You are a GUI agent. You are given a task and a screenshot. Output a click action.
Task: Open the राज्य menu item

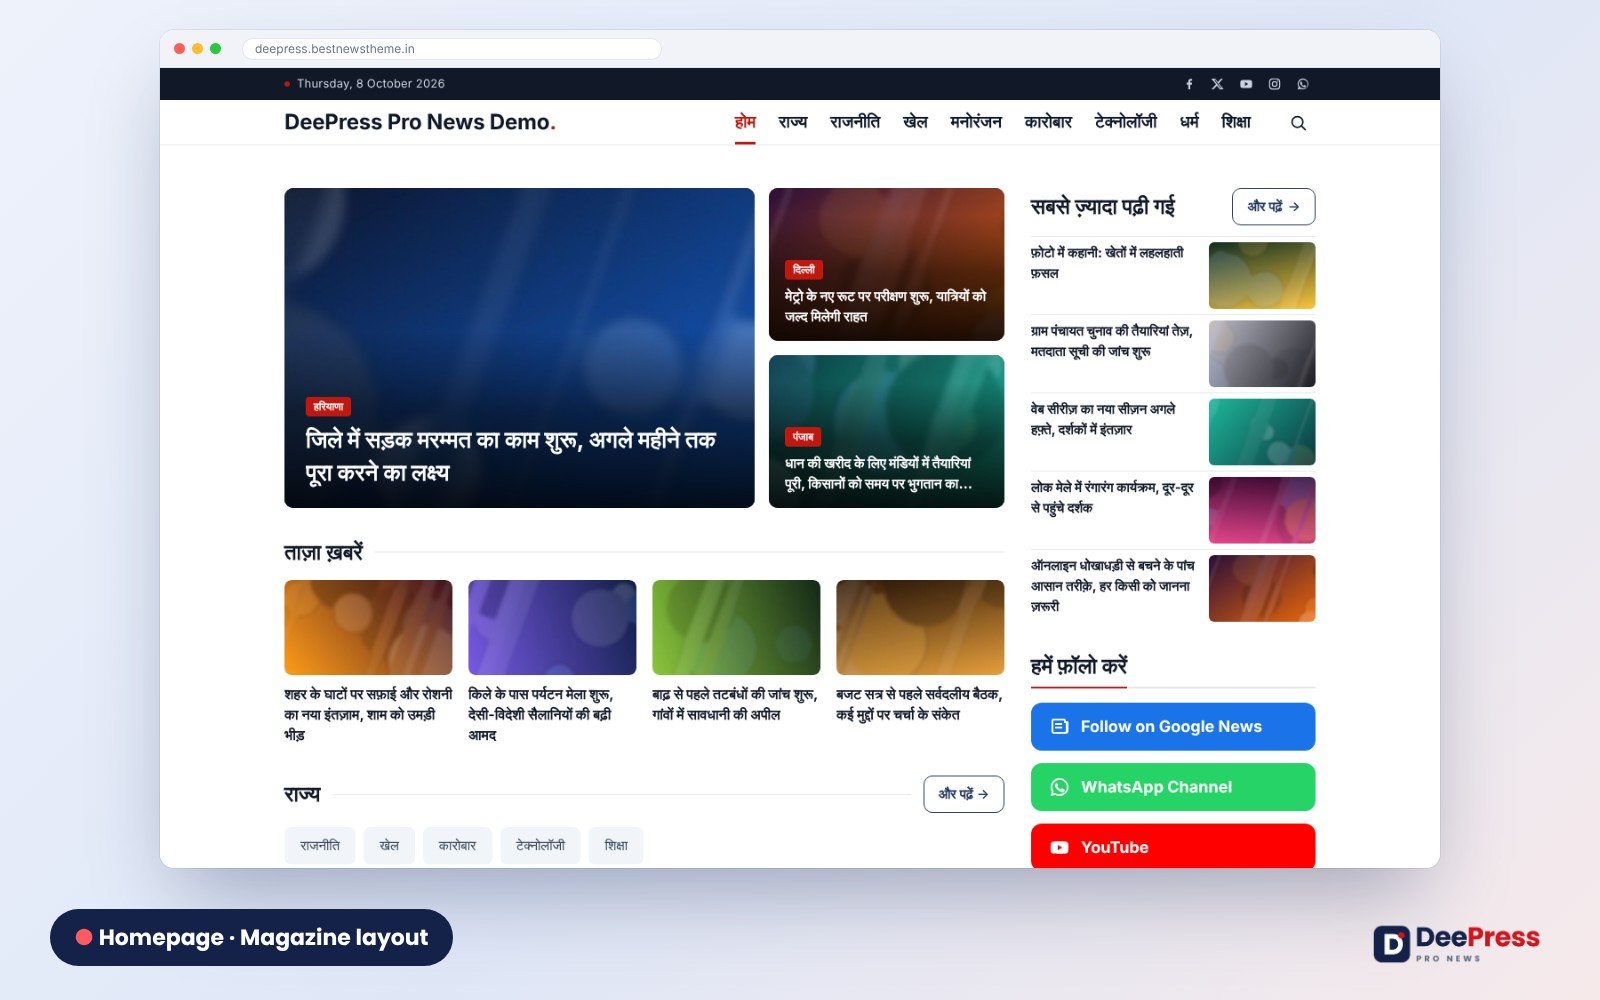pos(793,122)
